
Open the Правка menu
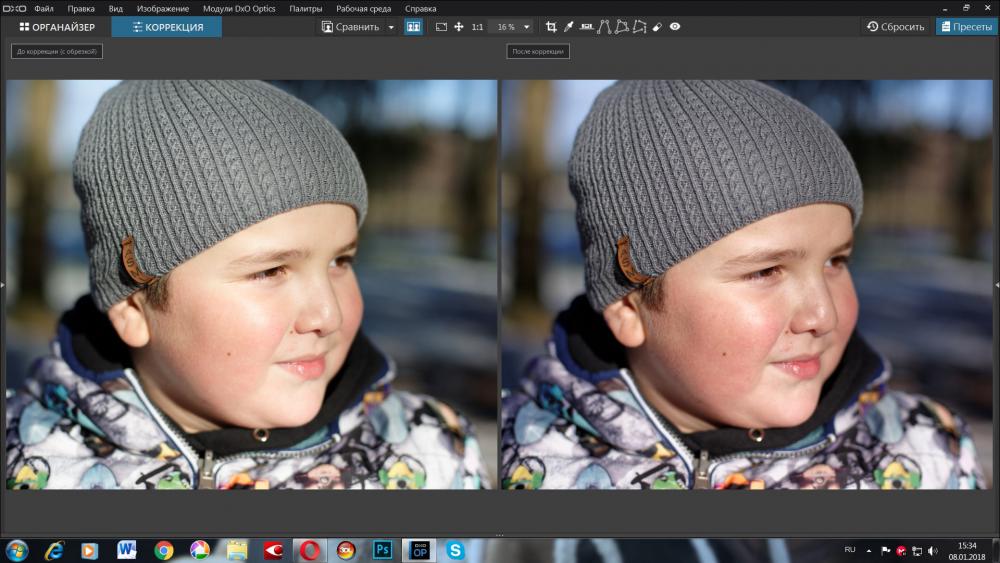81,9
